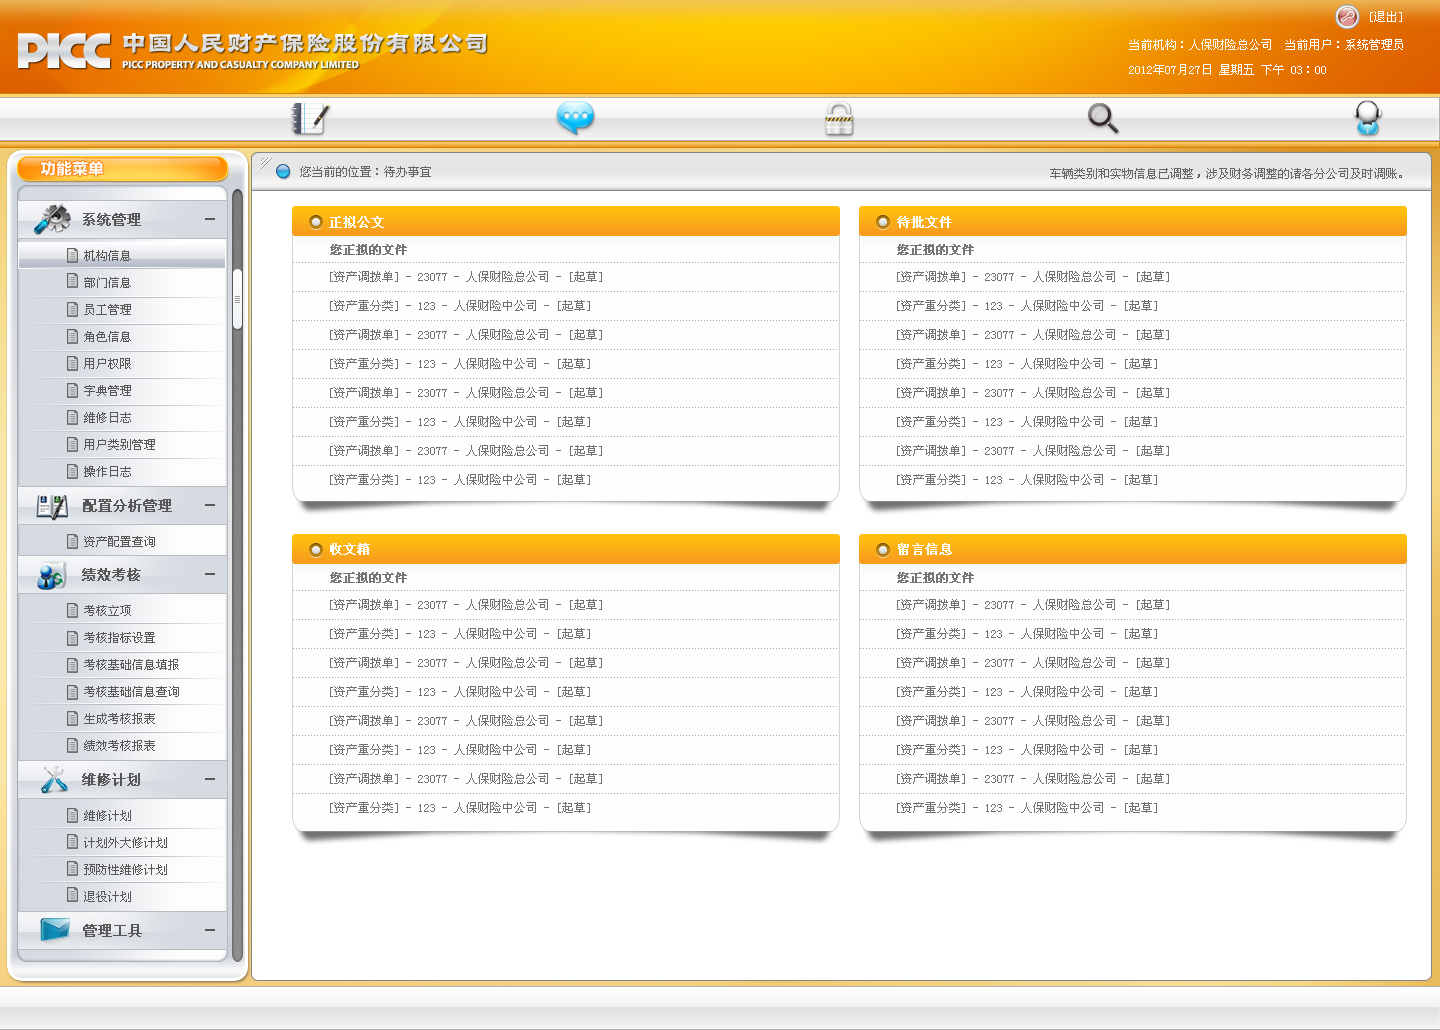This screenshot has width=1440, height=1030.
Task: Click the PICC logo
Action: point(64,50)
